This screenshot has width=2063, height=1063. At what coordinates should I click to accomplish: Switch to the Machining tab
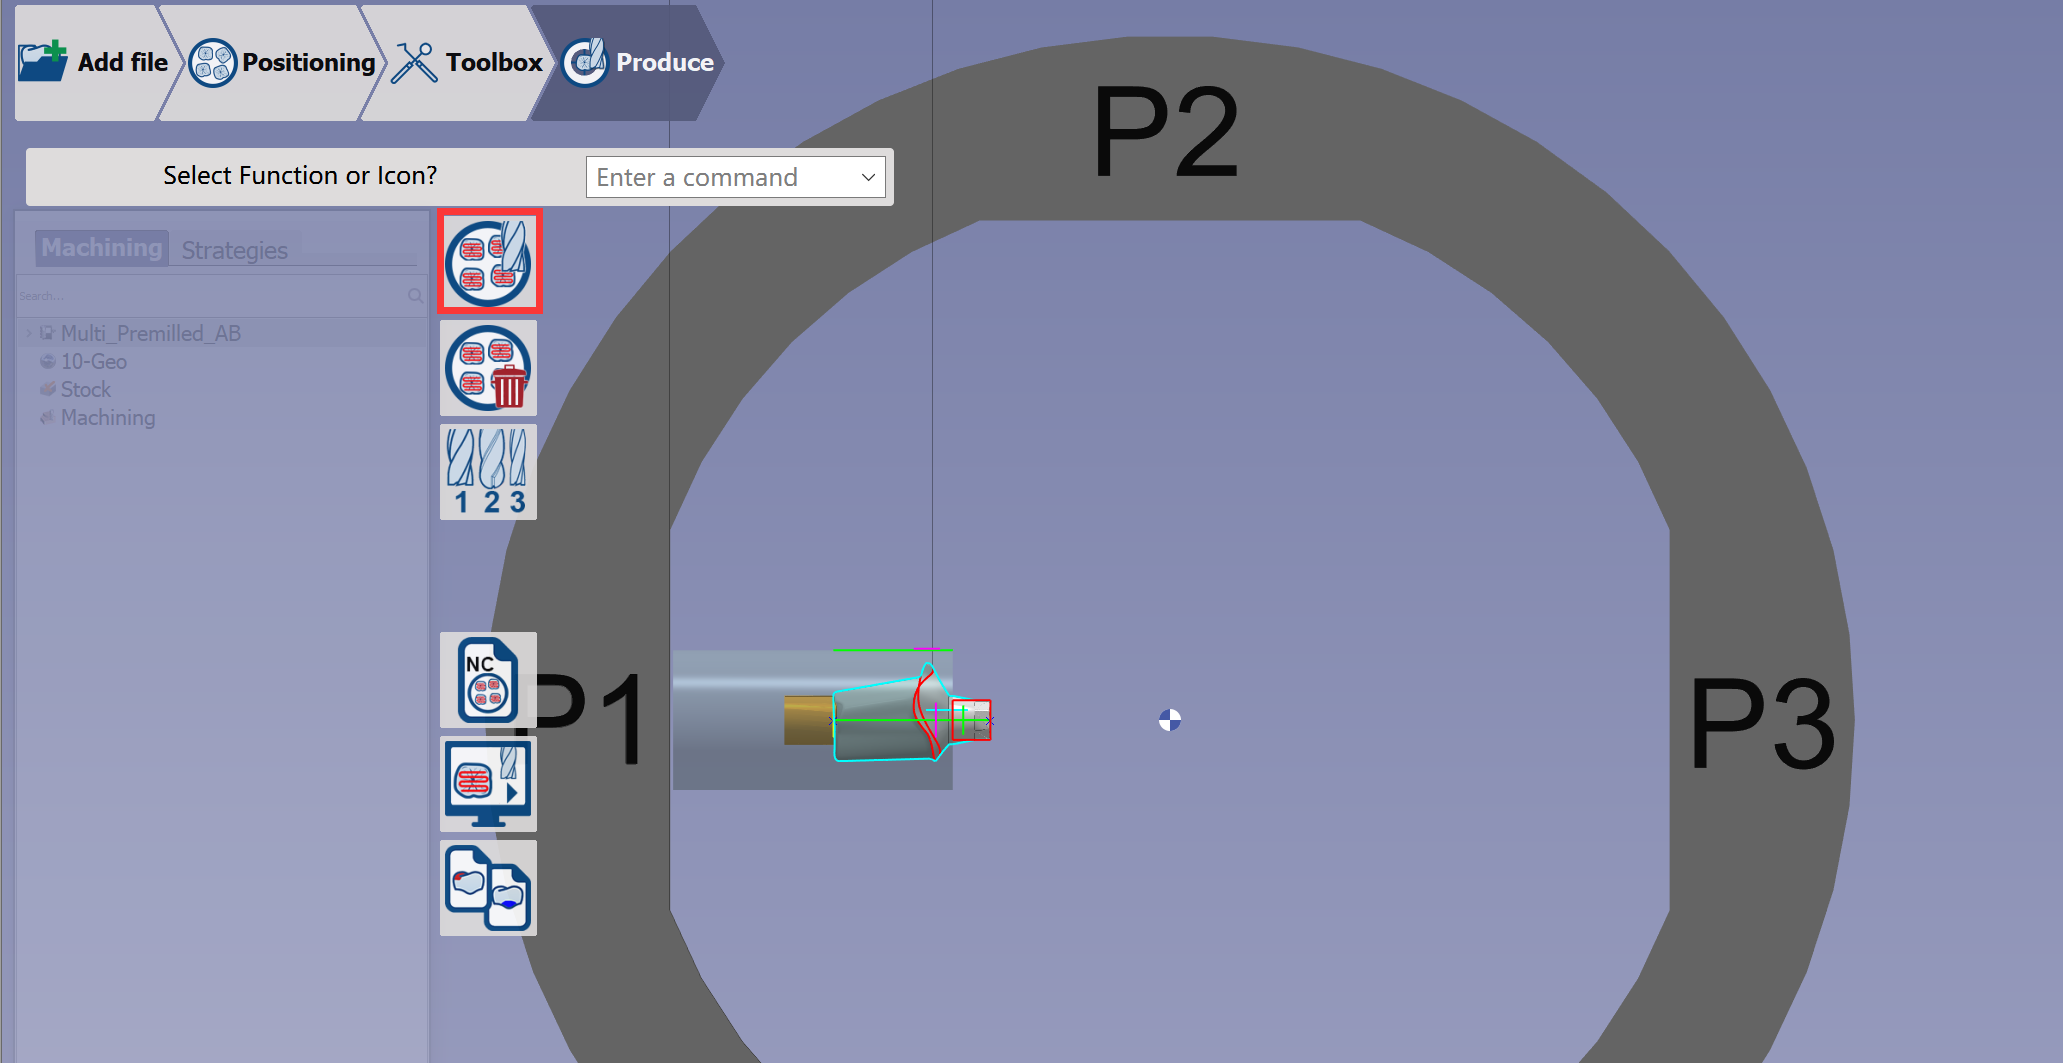[102, 248]
